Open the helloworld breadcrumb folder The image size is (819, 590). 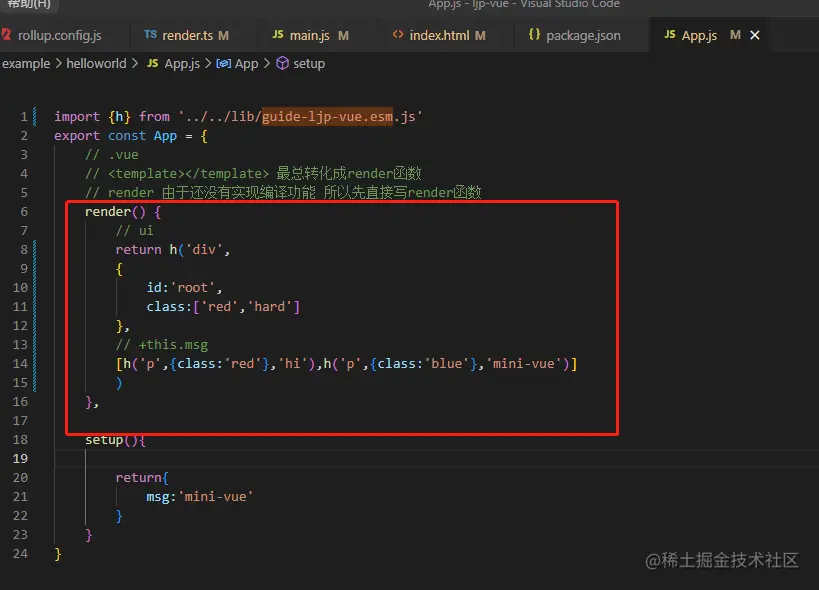[x=96, y=64]
